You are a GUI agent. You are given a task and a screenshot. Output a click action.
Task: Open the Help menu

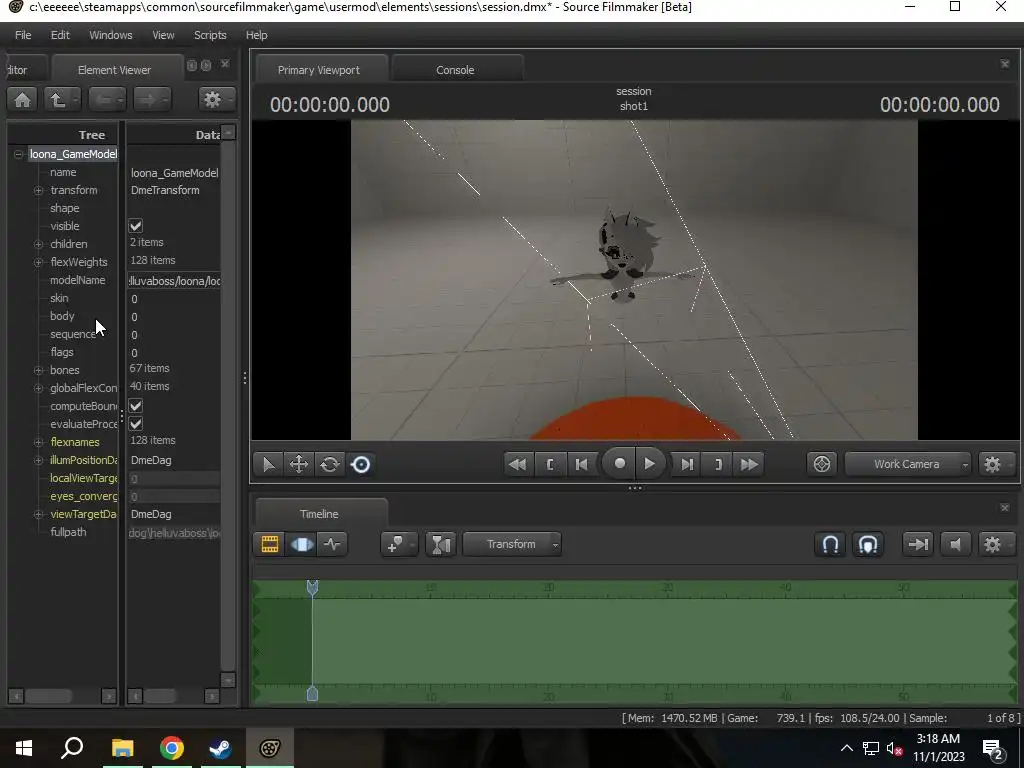click(257, 35)
